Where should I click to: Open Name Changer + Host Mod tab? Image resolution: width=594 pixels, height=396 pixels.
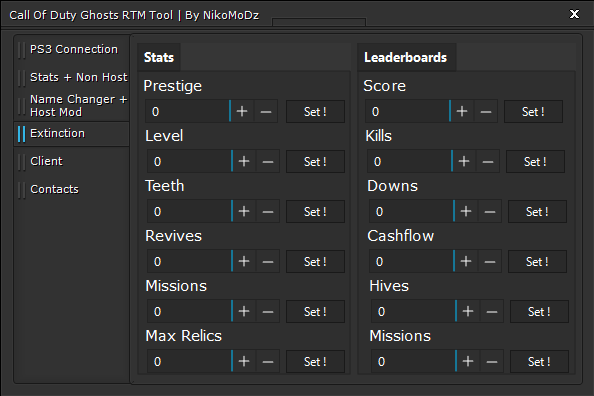coord(72,106)
